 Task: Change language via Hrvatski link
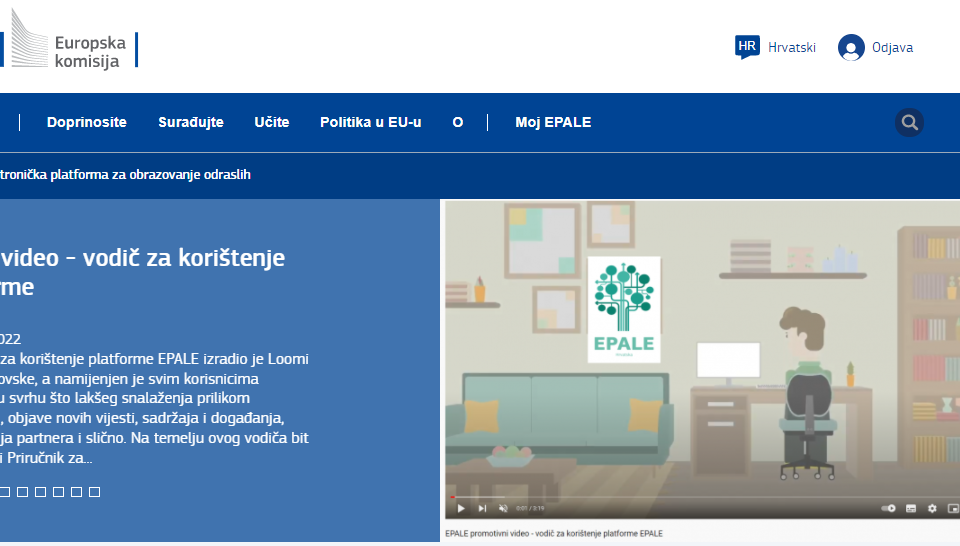(792, 48)
